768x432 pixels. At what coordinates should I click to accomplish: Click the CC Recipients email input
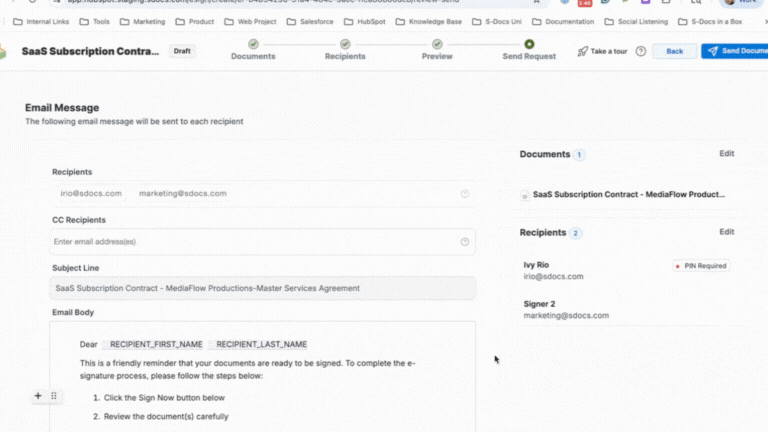tap(262, 241)
